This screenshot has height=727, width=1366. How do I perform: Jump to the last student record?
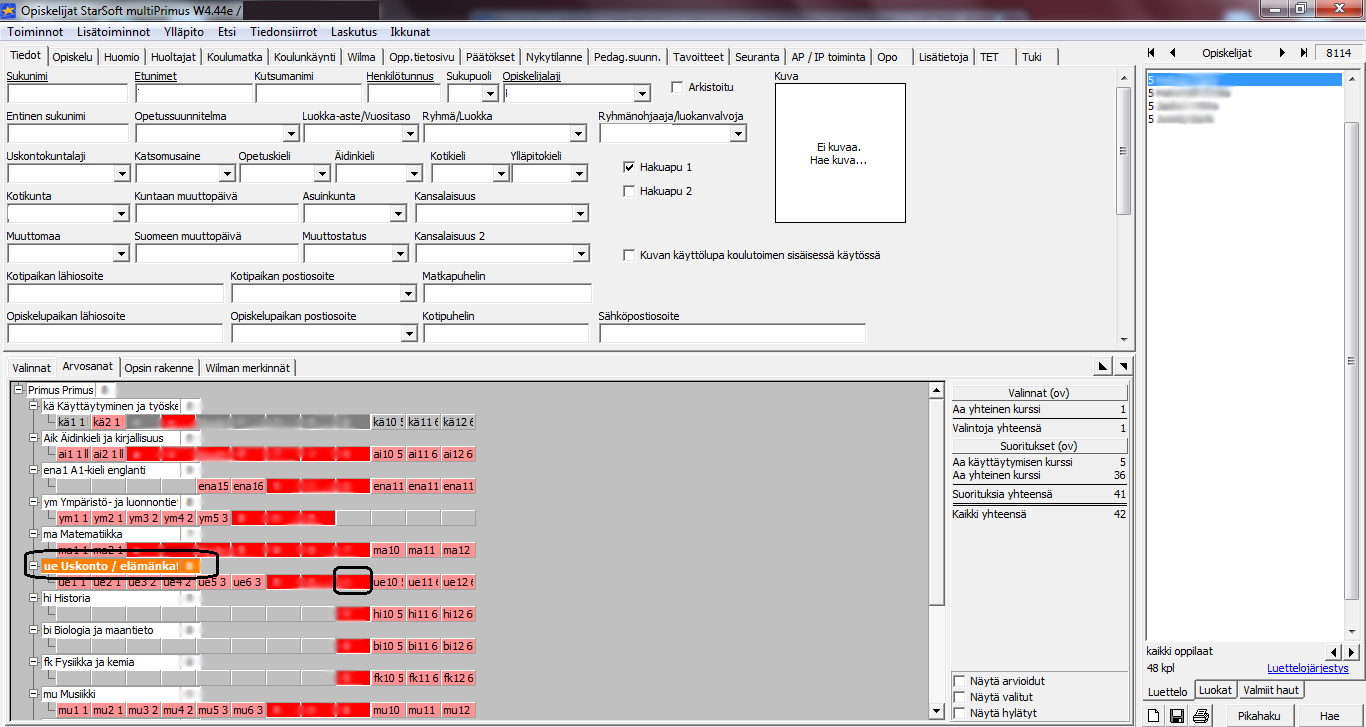pos(1303,53)
